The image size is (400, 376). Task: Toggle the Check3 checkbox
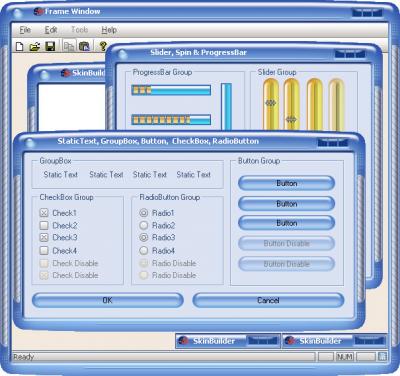click(44, 238)
